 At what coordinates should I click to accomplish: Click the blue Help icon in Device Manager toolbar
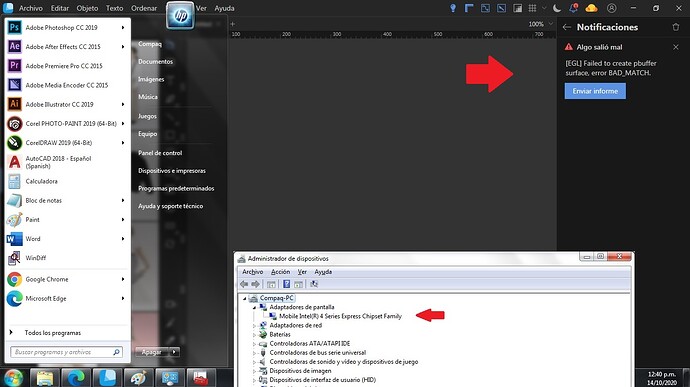286,284
